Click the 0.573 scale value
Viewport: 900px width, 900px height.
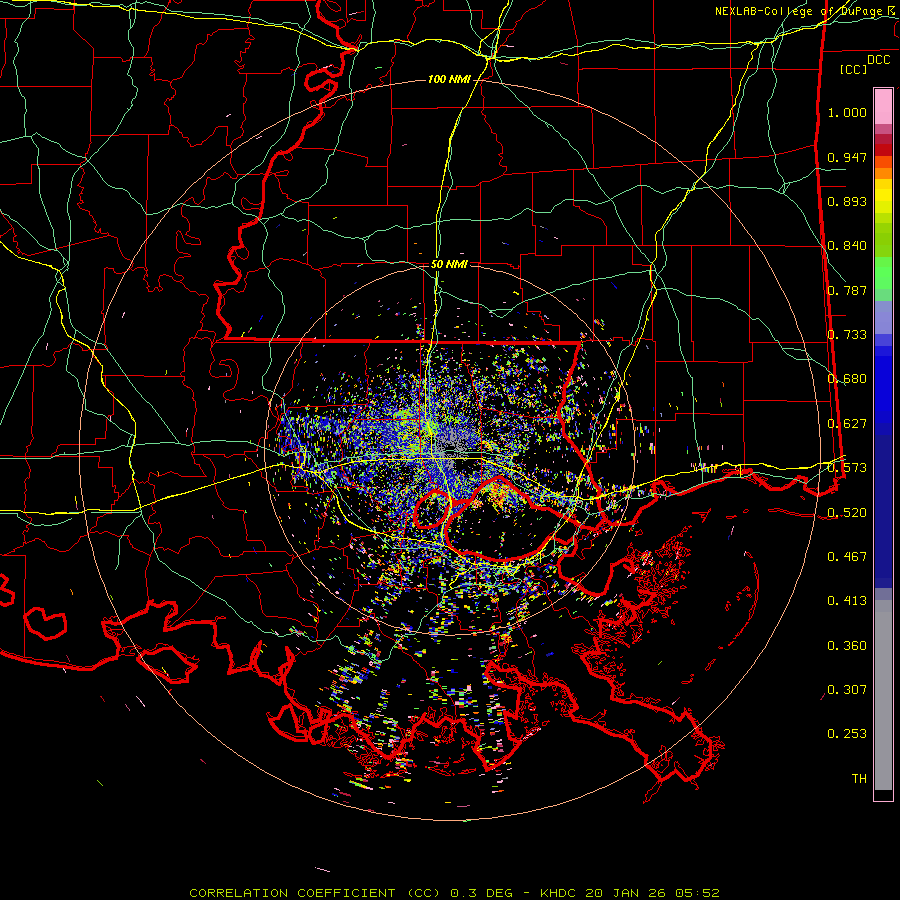pyautogui.click(x=847, y=468)
